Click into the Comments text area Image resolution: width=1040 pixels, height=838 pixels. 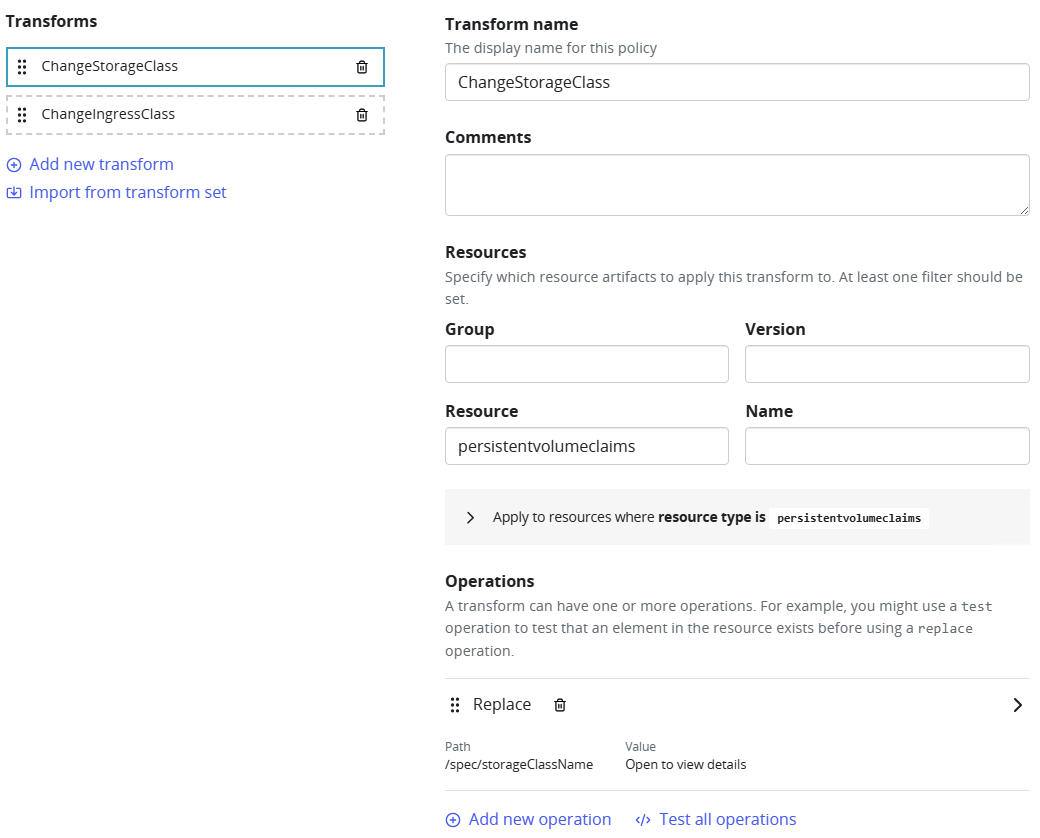click(736, 185)
